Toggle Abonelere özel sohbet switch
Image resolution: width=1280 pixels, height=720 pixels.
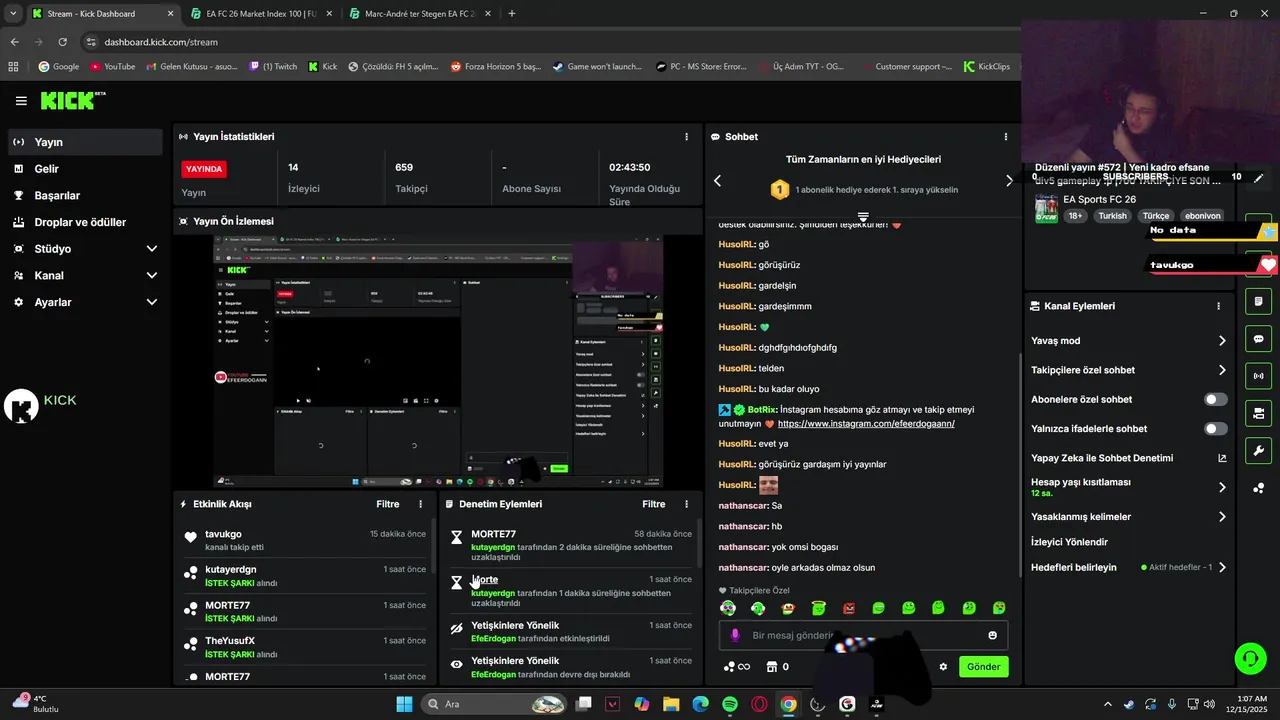point(1215,399)
